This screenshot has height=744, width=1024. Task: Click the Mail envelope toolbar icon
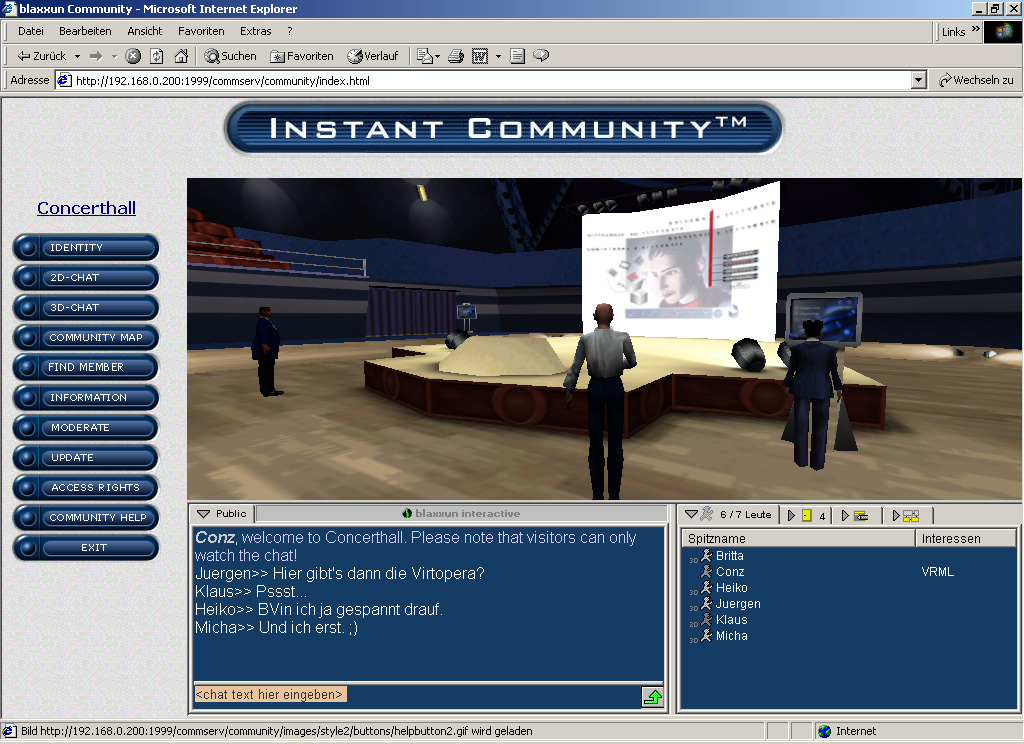[424, 56]
